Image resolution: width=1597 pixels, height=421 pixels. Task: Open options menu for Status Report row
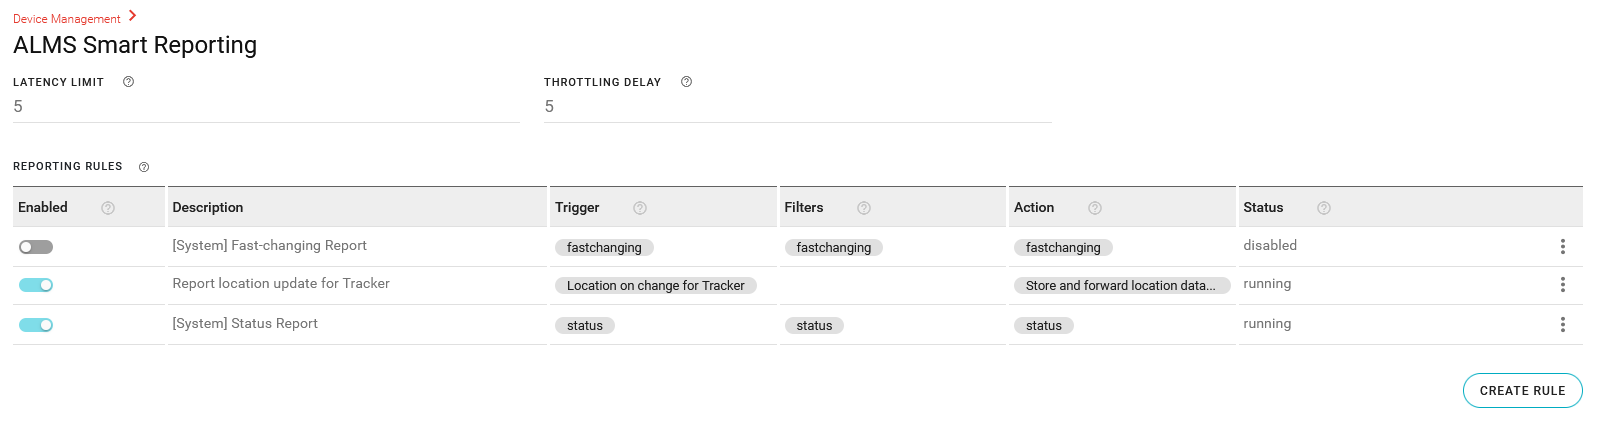pyautogui.click(x=1563, y=325)
